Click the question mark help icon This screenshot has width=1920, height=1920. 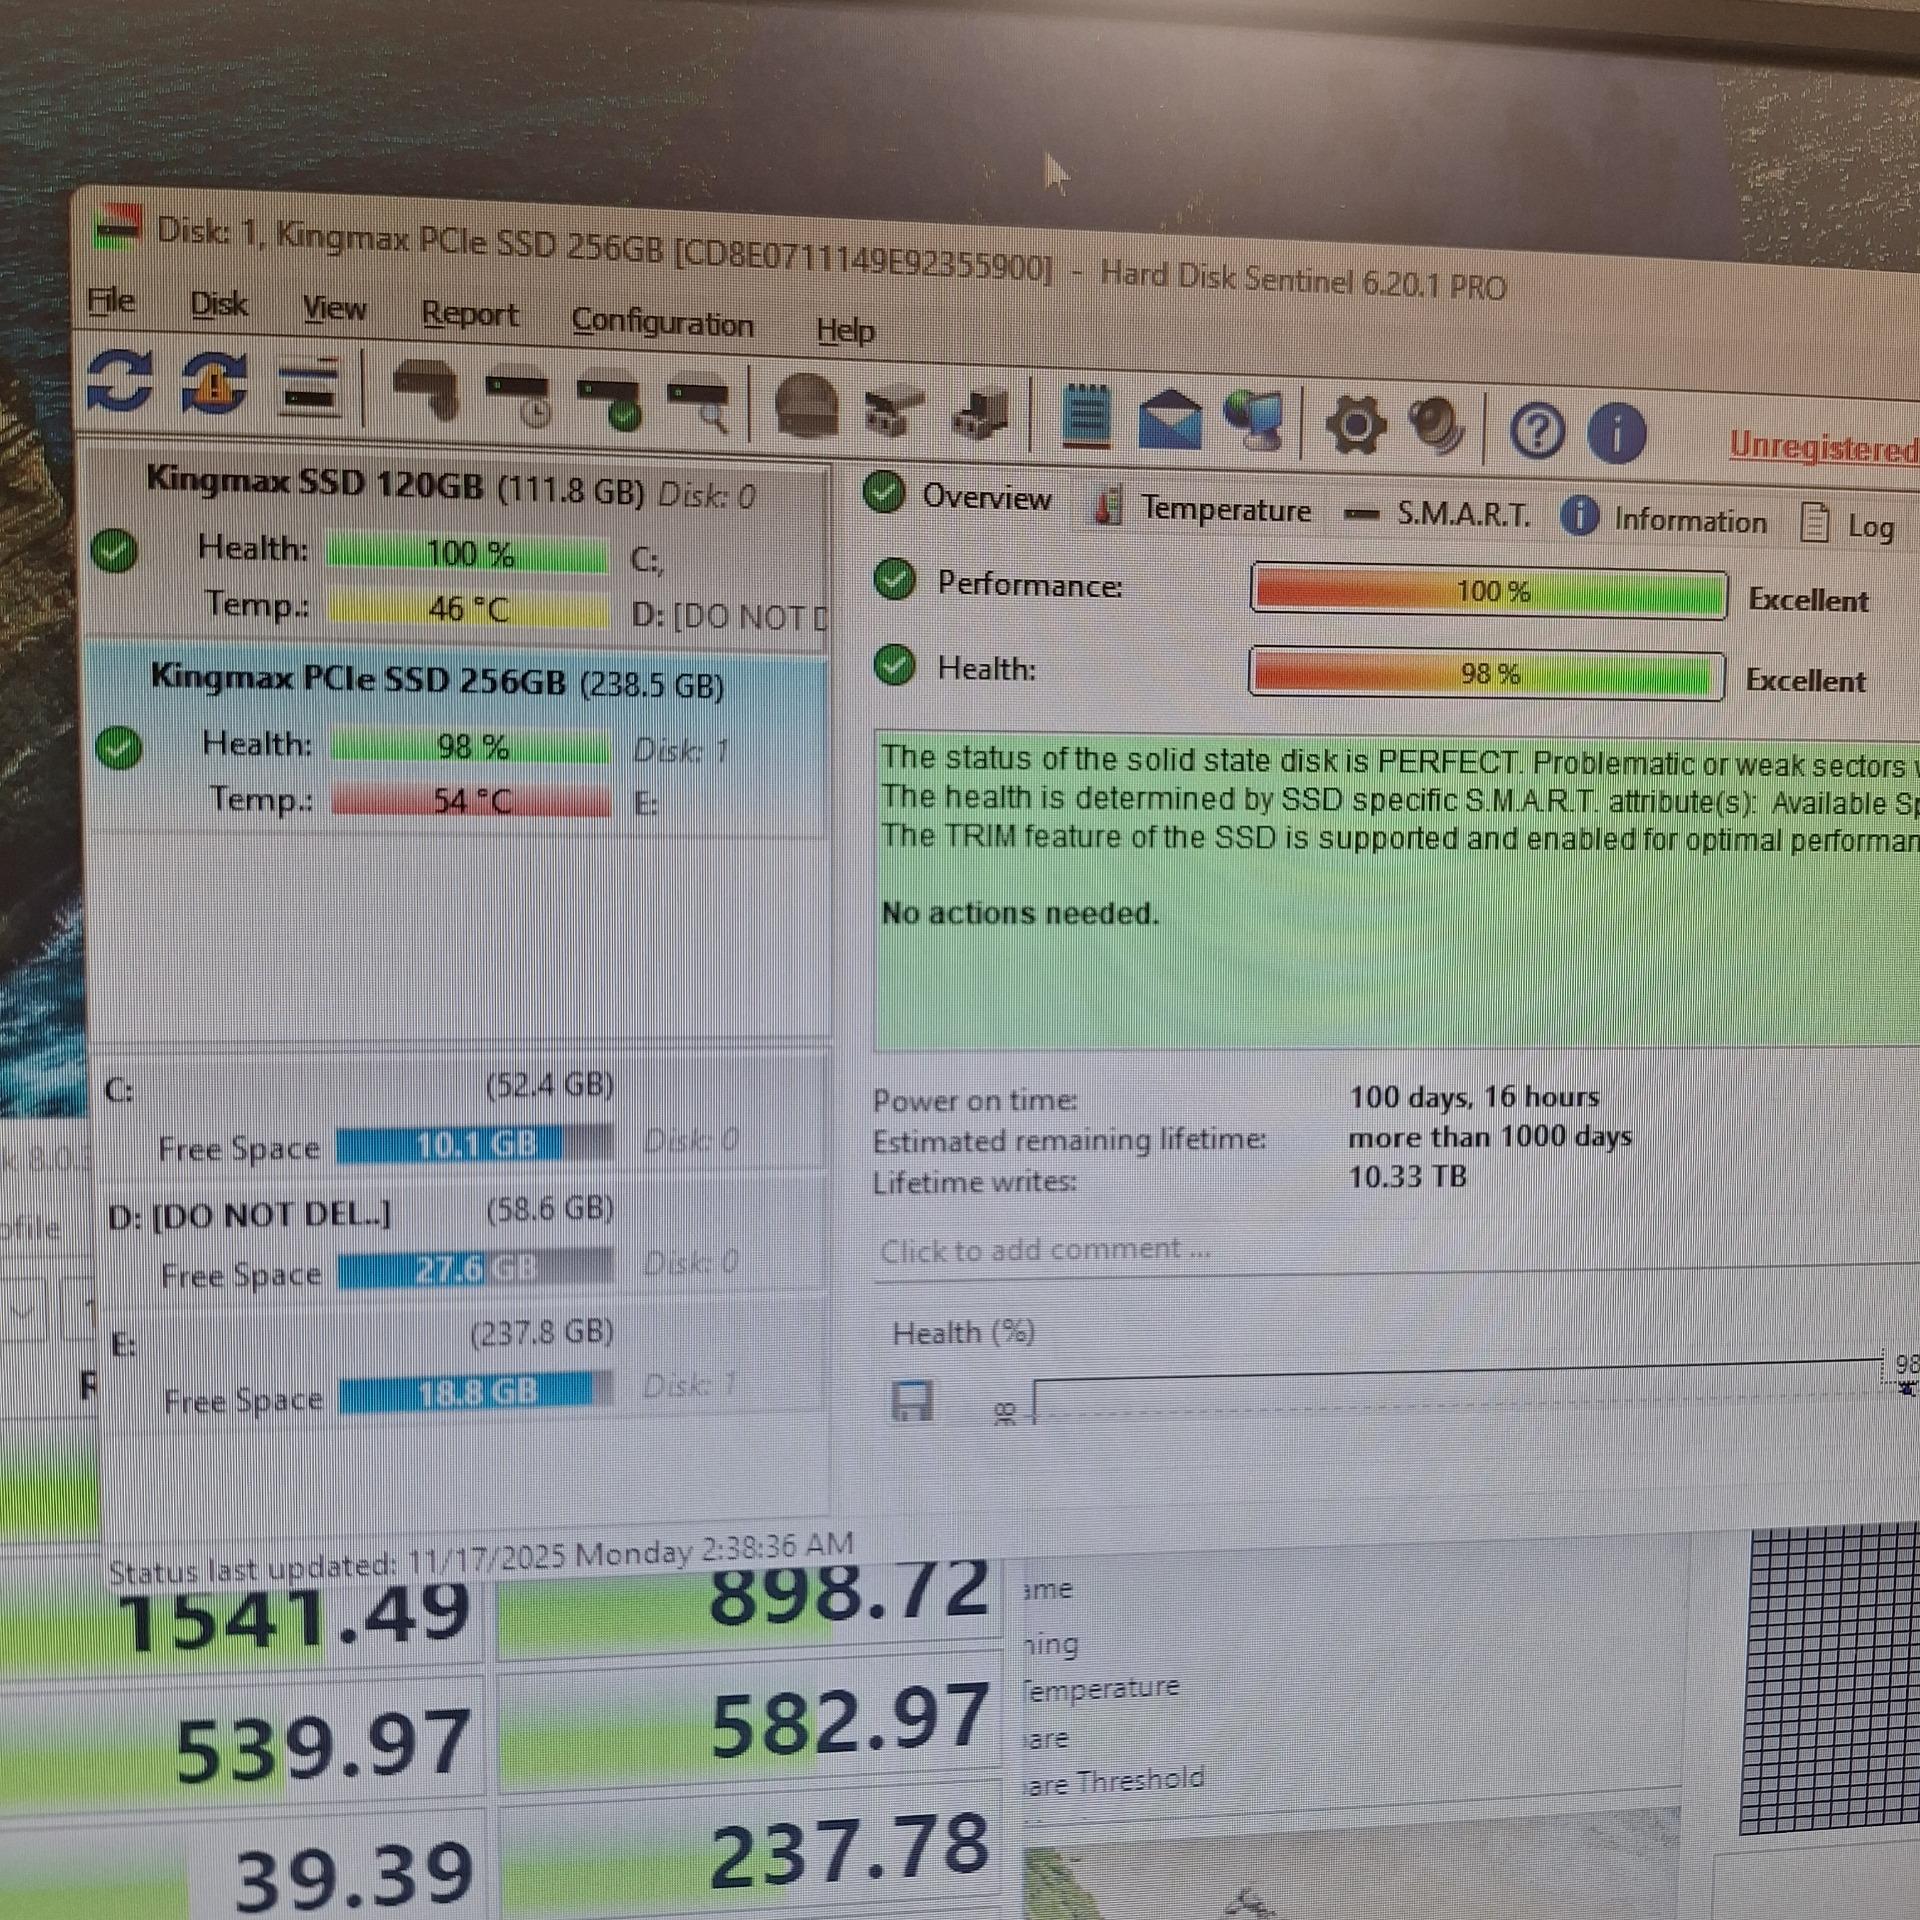(x=1536, y=432)
